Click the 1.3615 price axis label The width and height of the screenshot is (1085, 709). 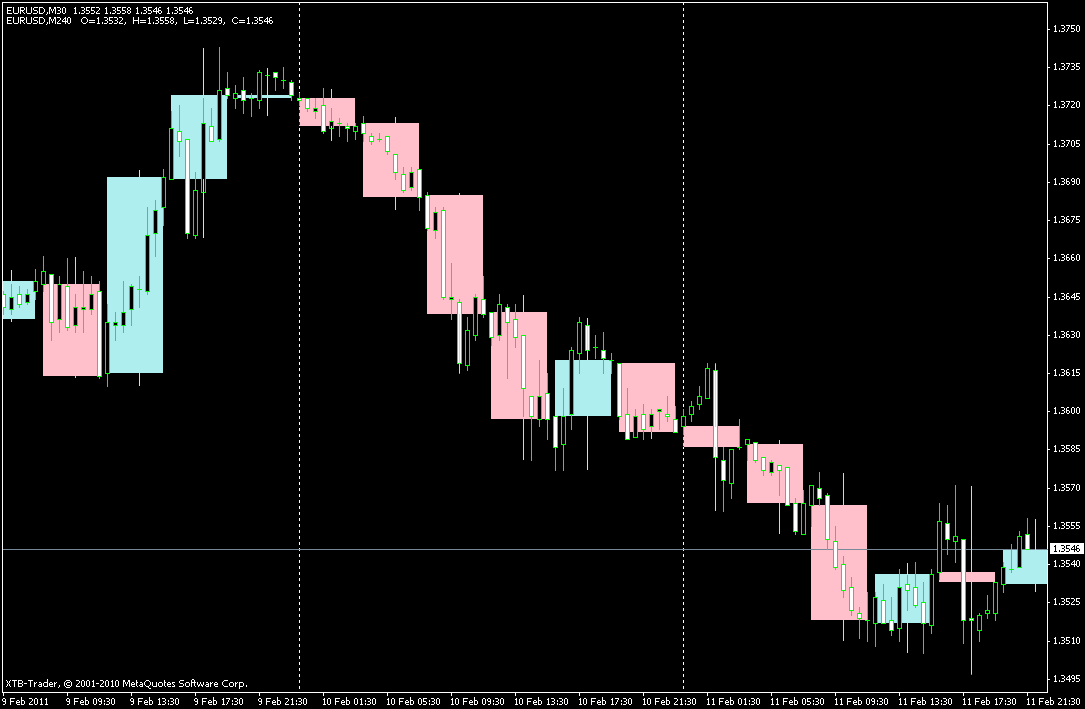click(1066, 373)
